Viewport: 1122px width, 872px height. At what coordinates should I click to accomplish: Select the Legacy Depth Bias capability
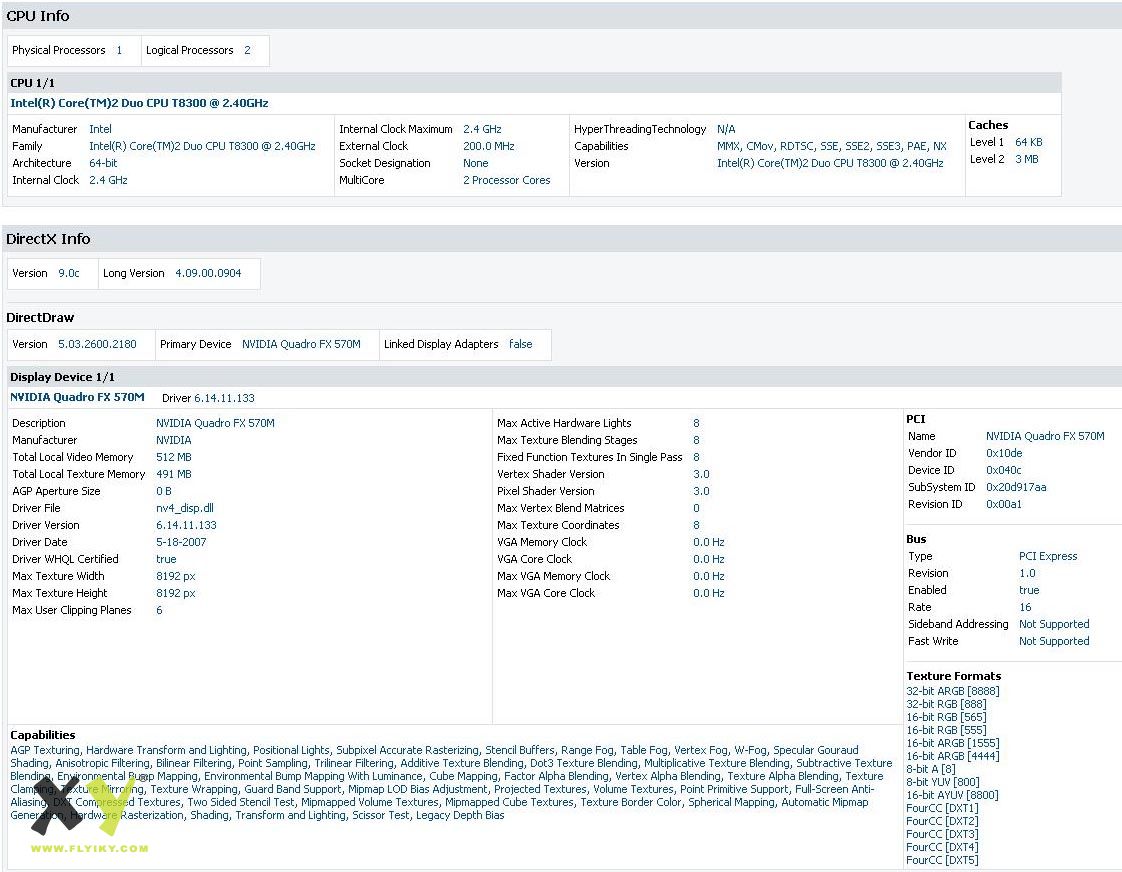(461, 815)
